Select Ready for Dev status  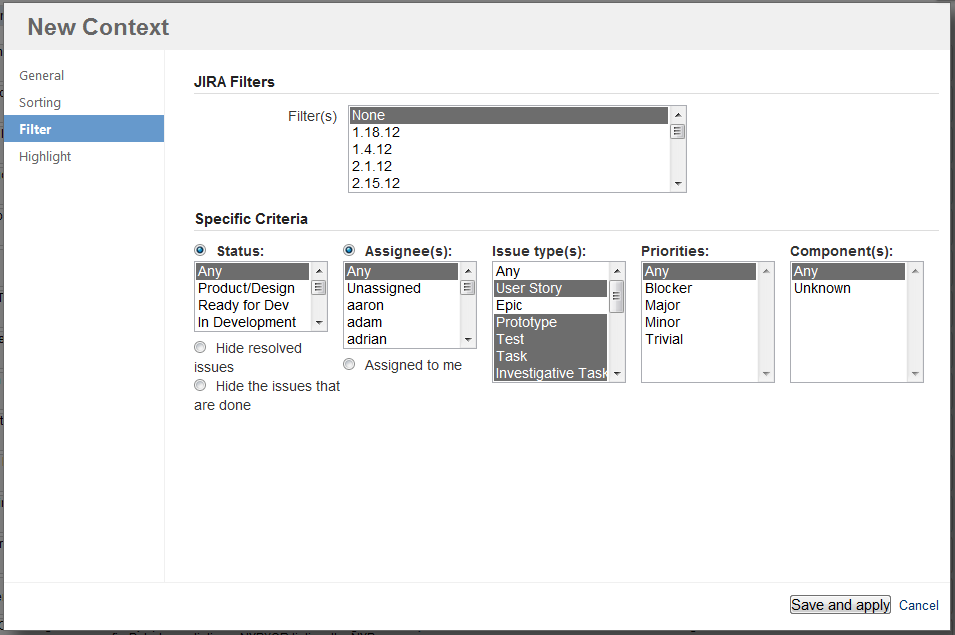click(252, 306)
